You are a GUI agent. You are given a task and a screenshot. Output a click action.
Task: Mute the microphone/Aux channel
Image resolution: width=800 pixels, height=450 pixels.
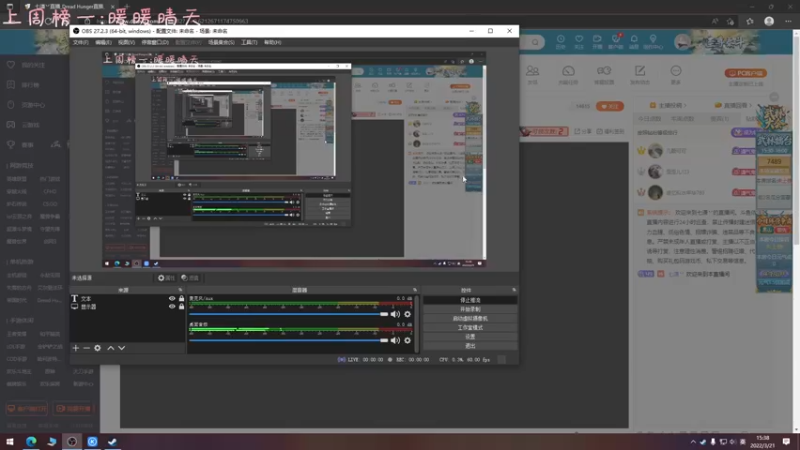(x=395, y=314)
